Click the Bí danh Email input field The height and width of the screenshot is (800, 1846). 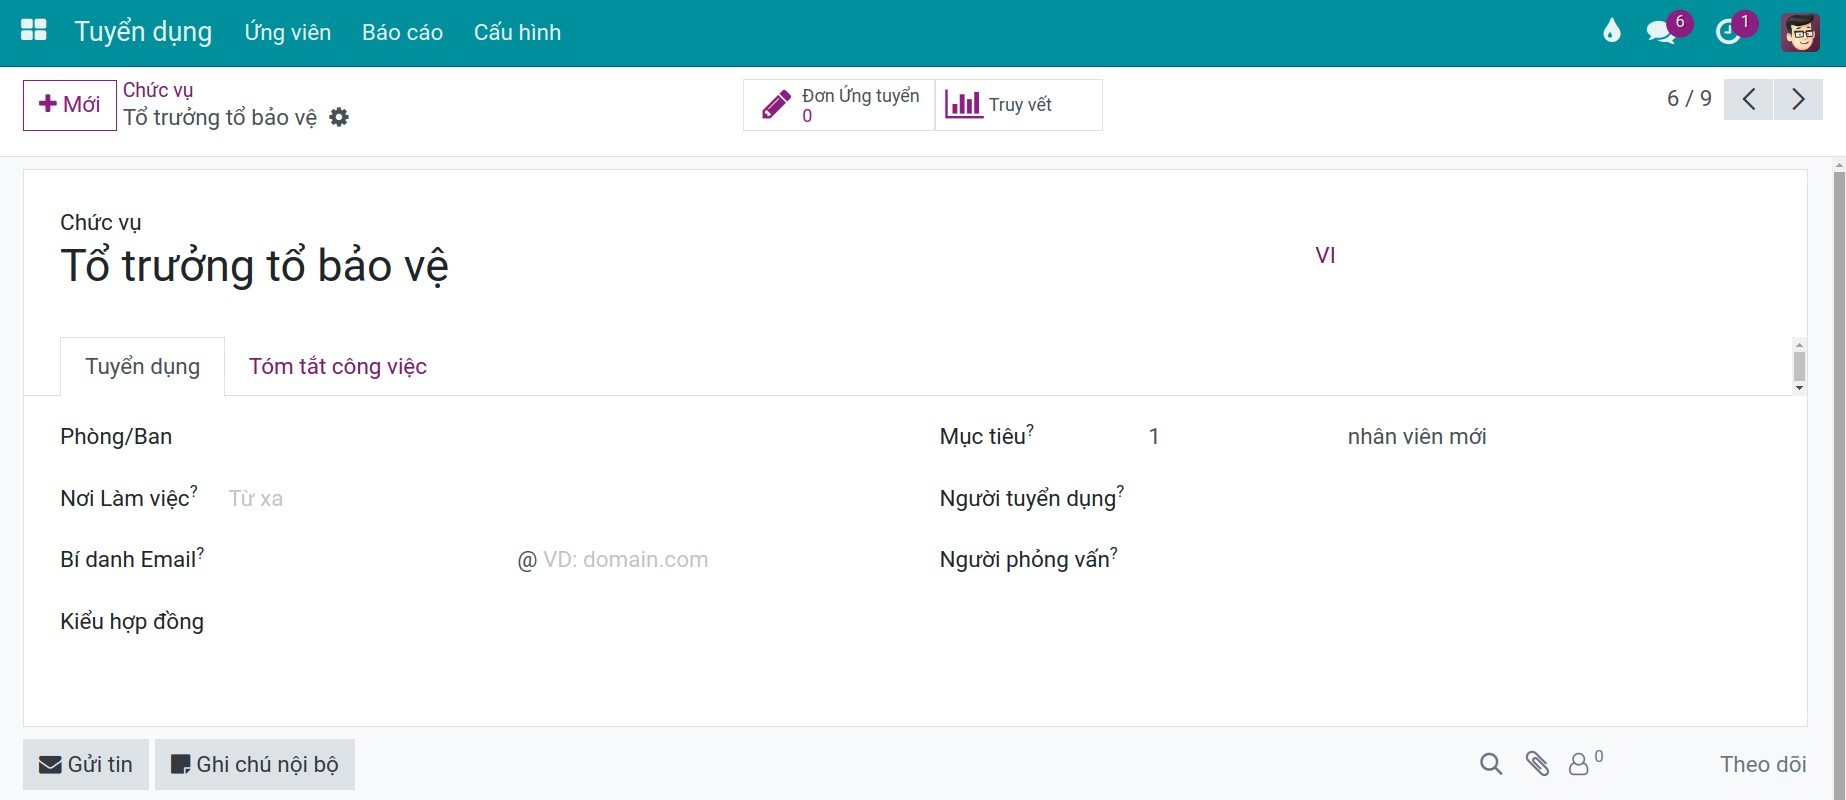(368, 560)
